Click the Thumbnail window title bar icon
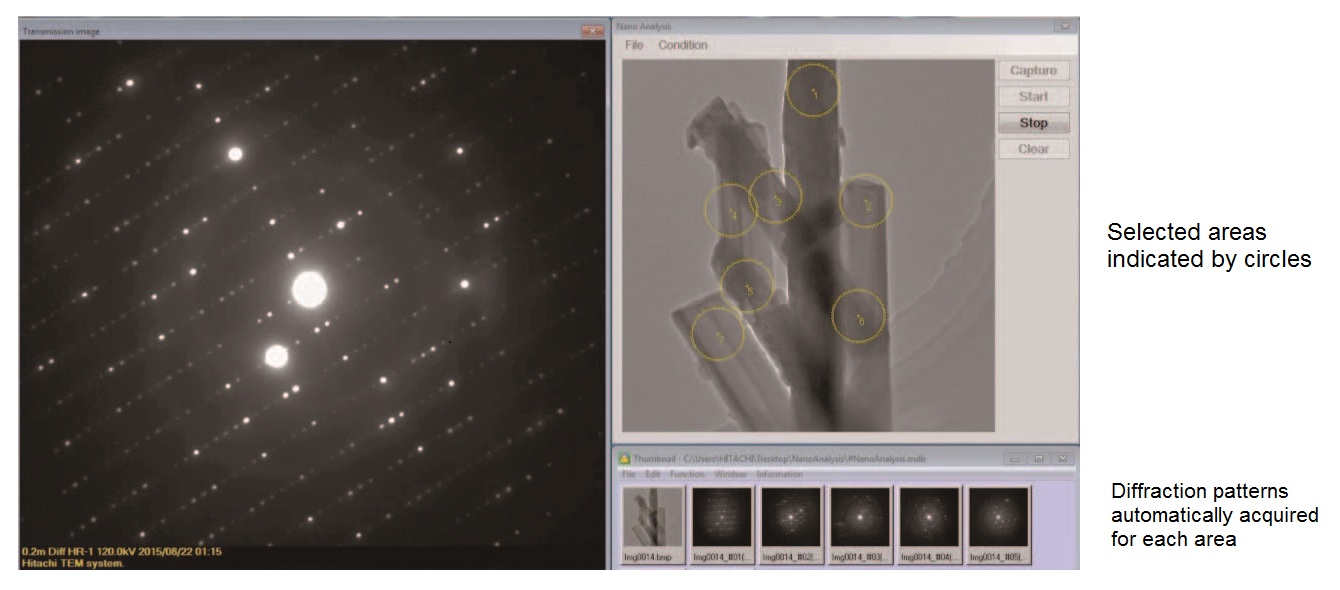Viewport: 1340px width, 590px height. click(x=625, y=459)
